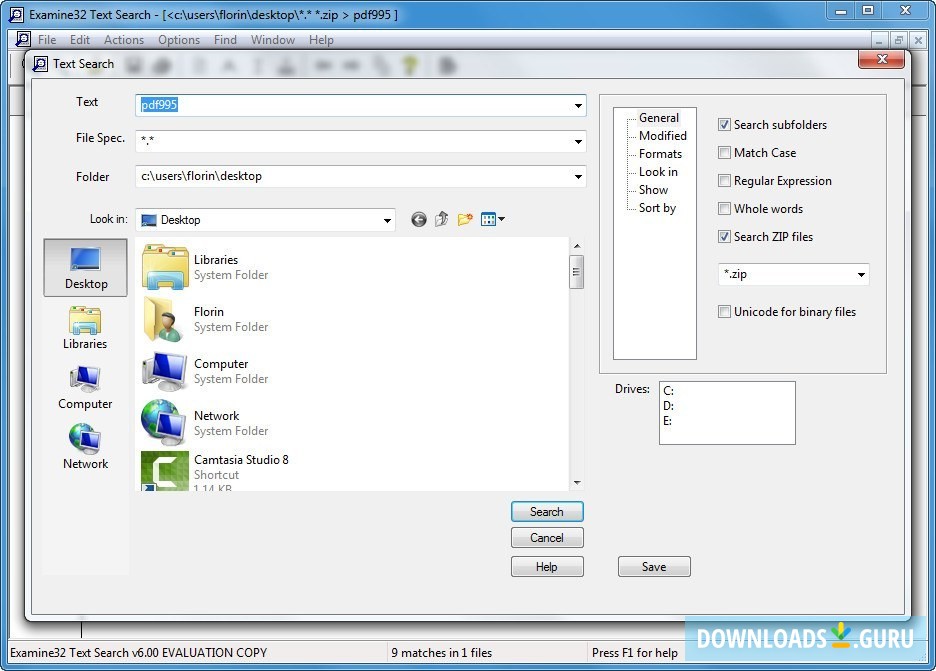The image size is (936, 671).
Task: Click the Search button
Action: click(547, 511)
